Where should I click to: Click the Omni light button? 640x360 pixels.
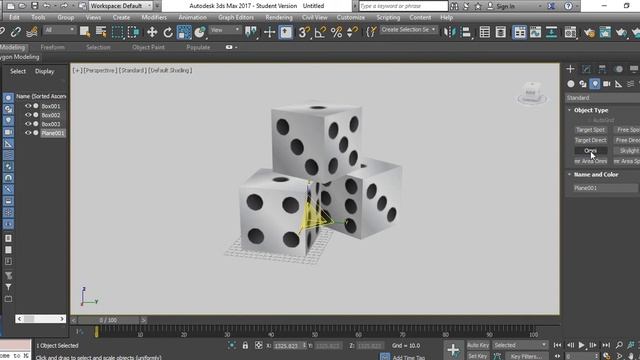pyautogui.click(x=590, y=151)
